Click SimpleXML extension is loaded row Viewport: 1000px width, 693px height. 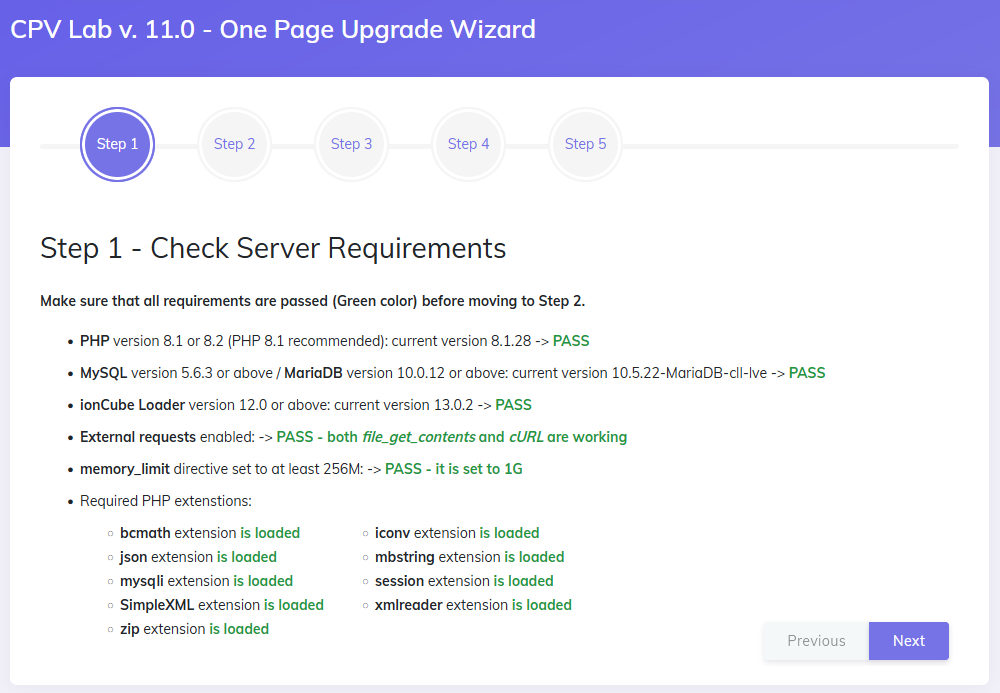tap(222, 605)
